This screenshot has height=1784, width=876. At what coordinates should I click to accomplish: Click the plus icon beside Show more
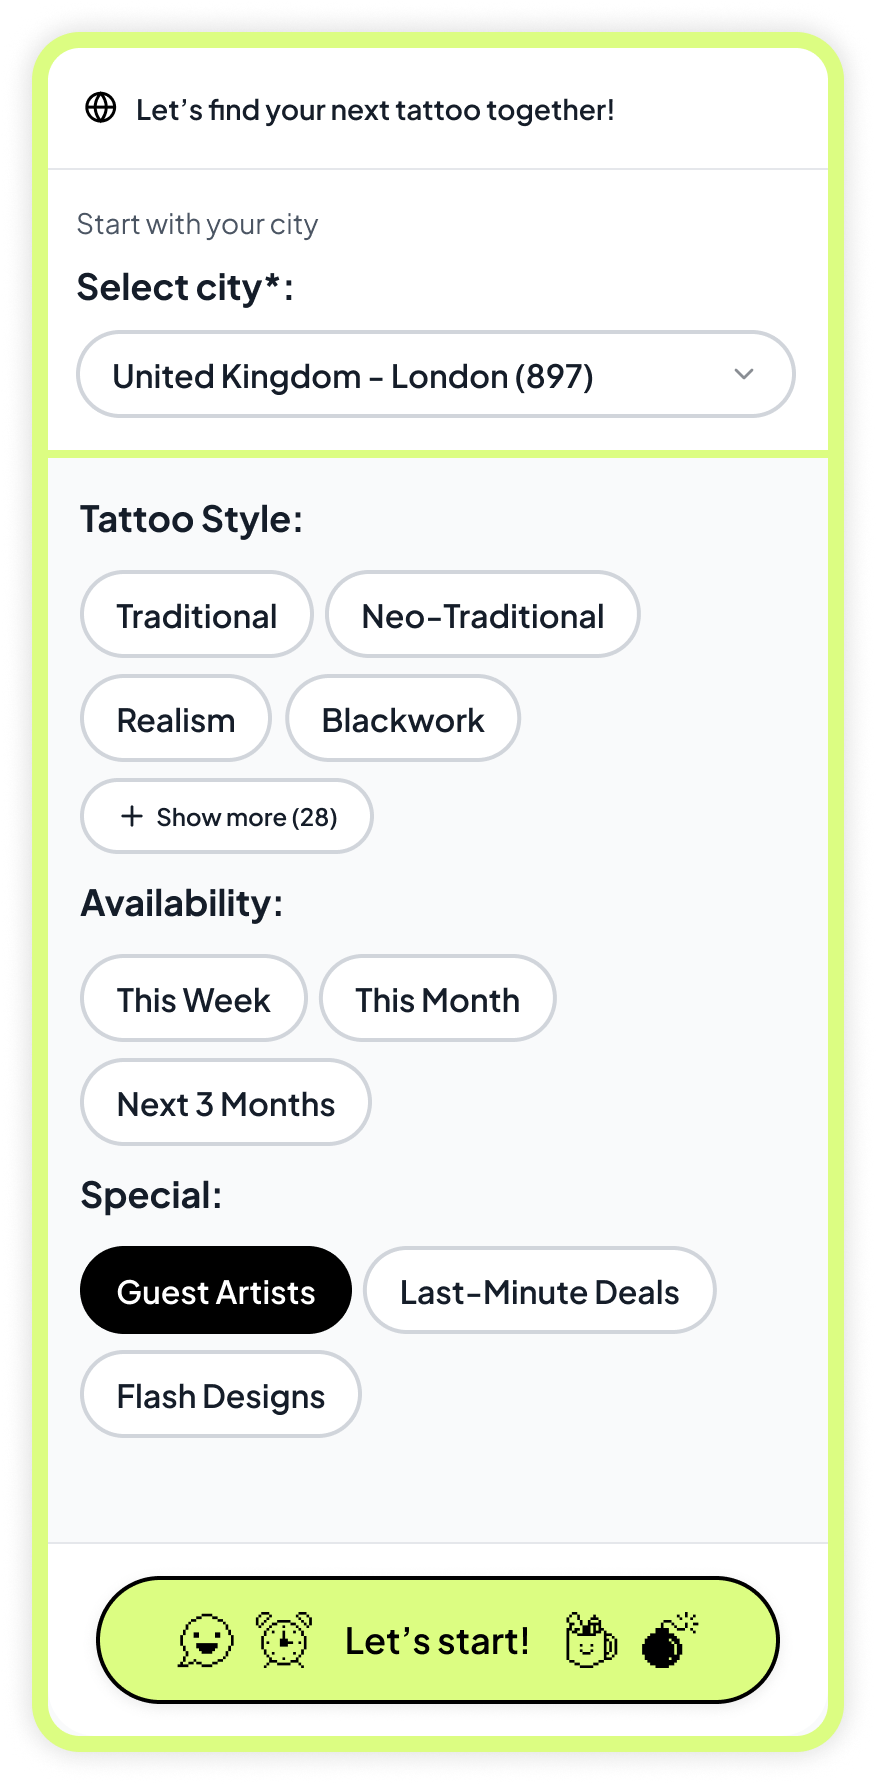point(132,816)
